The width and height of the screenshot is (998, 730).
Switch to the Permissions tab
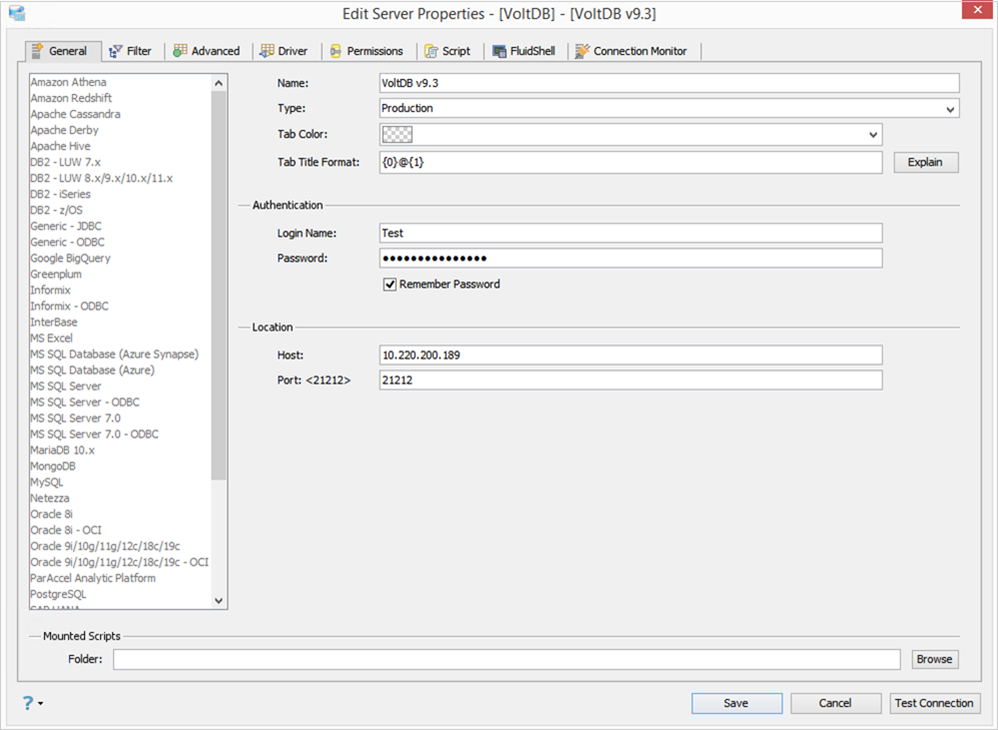point(367,52)
